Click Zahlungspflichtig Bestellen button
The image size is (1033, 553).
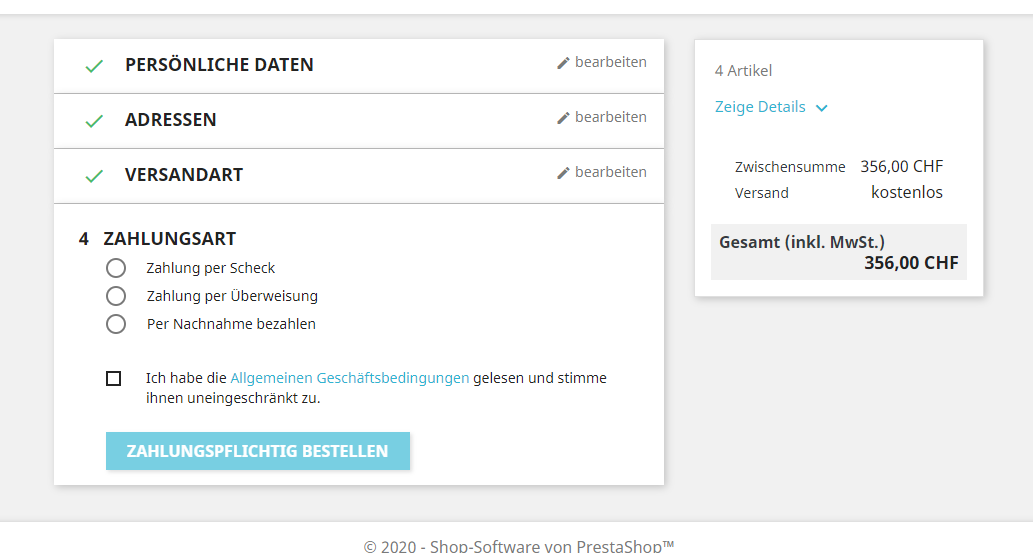click(258, 451)
